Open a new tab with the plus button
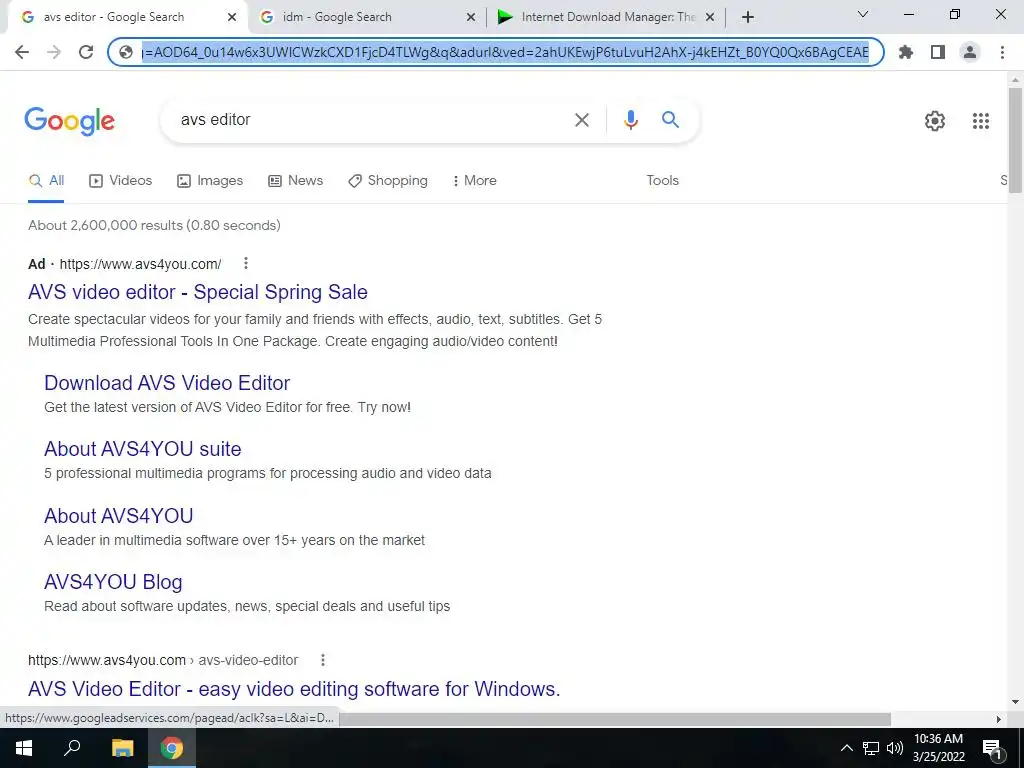Image resolution: width=1024 pixels, height=768 pixels. tap(748, 17)
